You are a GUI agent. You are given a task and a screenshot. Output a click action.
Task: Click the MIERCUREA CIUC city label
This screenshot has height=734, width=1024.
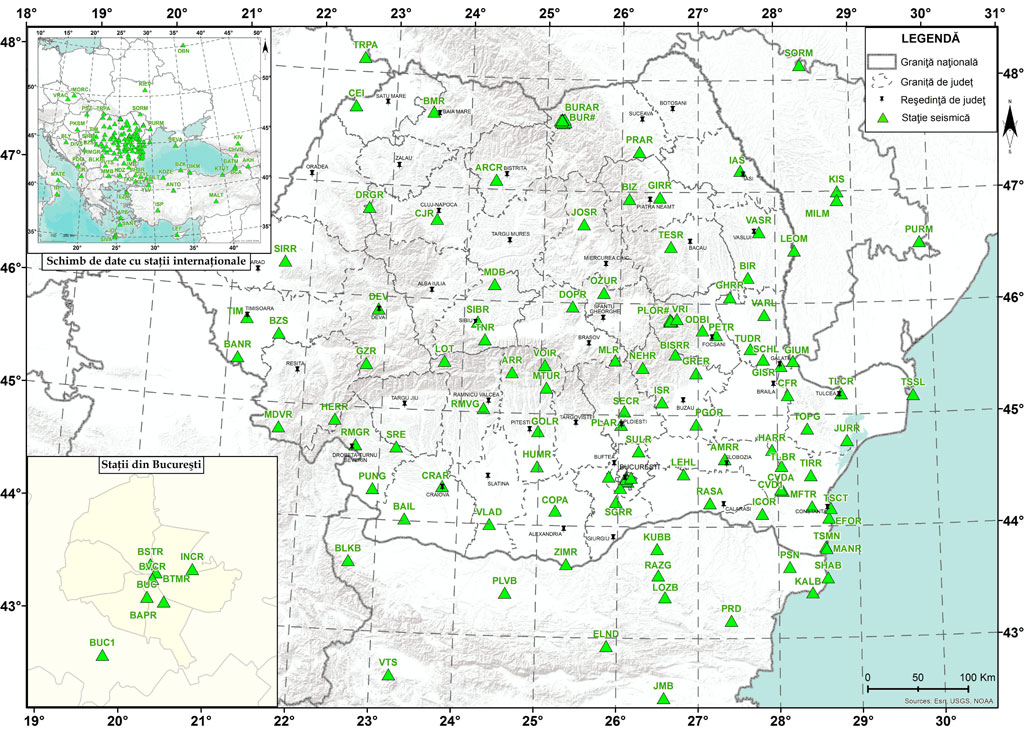click(x=607, y=258)
